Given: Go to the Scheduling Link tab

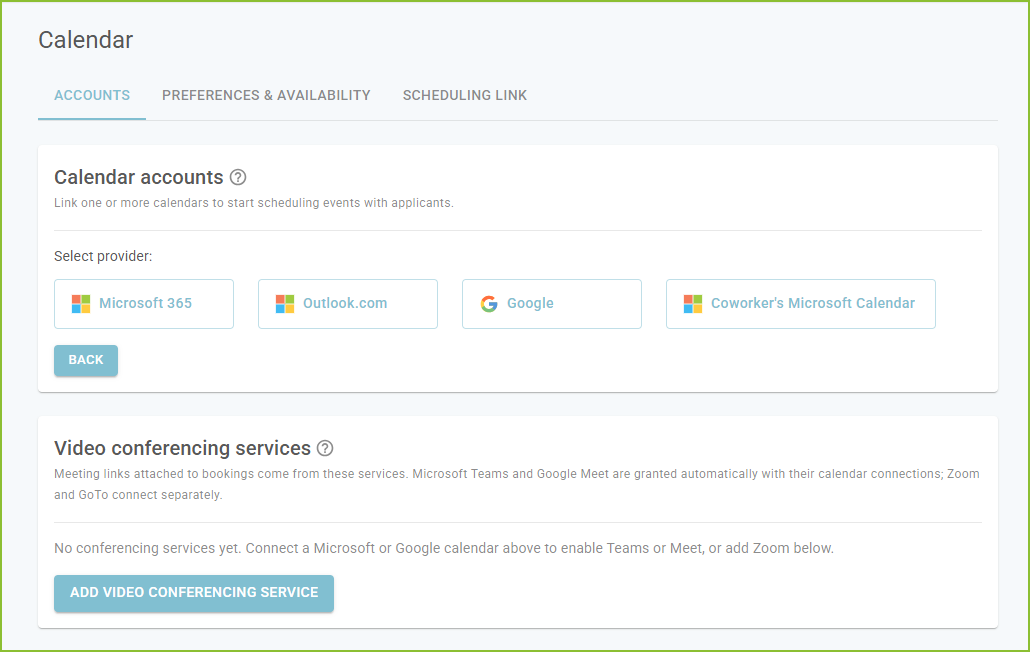Looking at the screenshot, I should pos(465,95).
